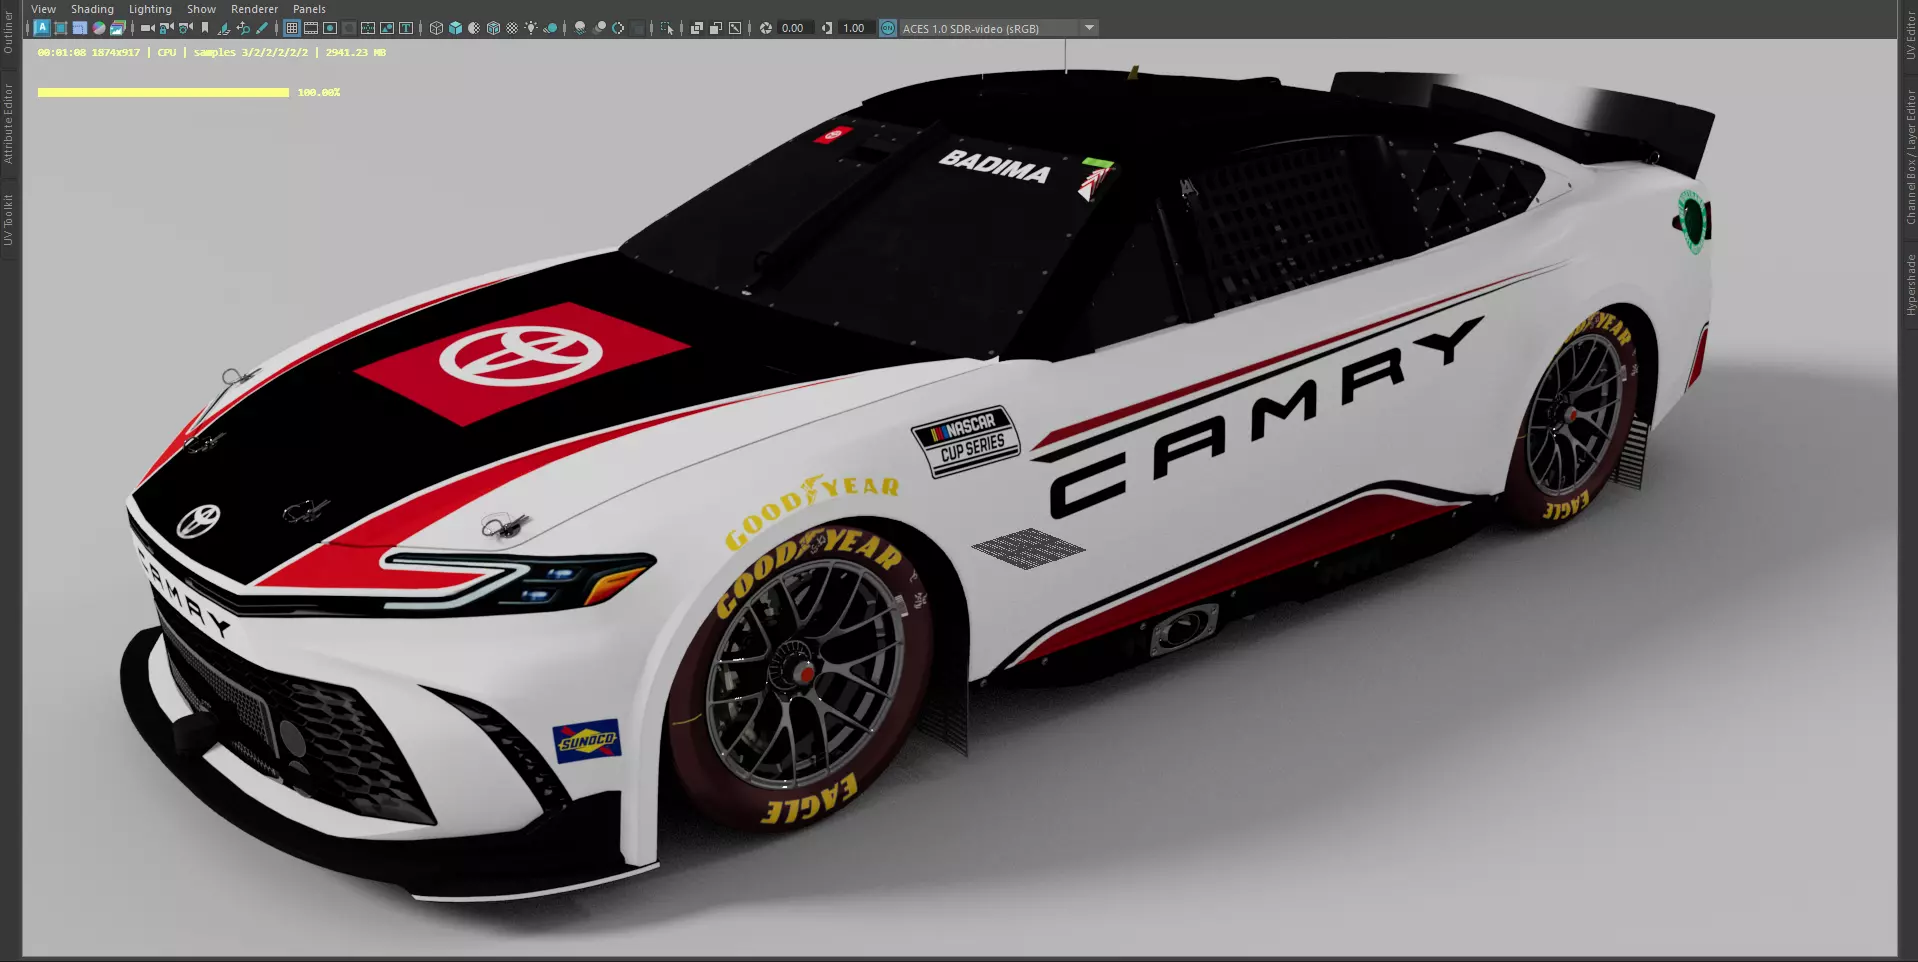Screen dimensions: 1918x962
Task: Open camera attributes gear icon
Action: coord(186,28)
